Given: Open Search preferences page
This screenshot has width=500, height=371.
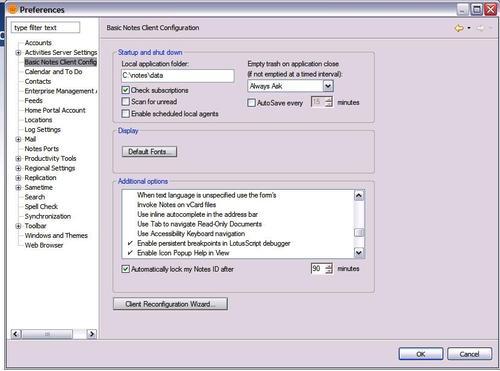Looking at the screenshot, I should (x=35, y=197).
